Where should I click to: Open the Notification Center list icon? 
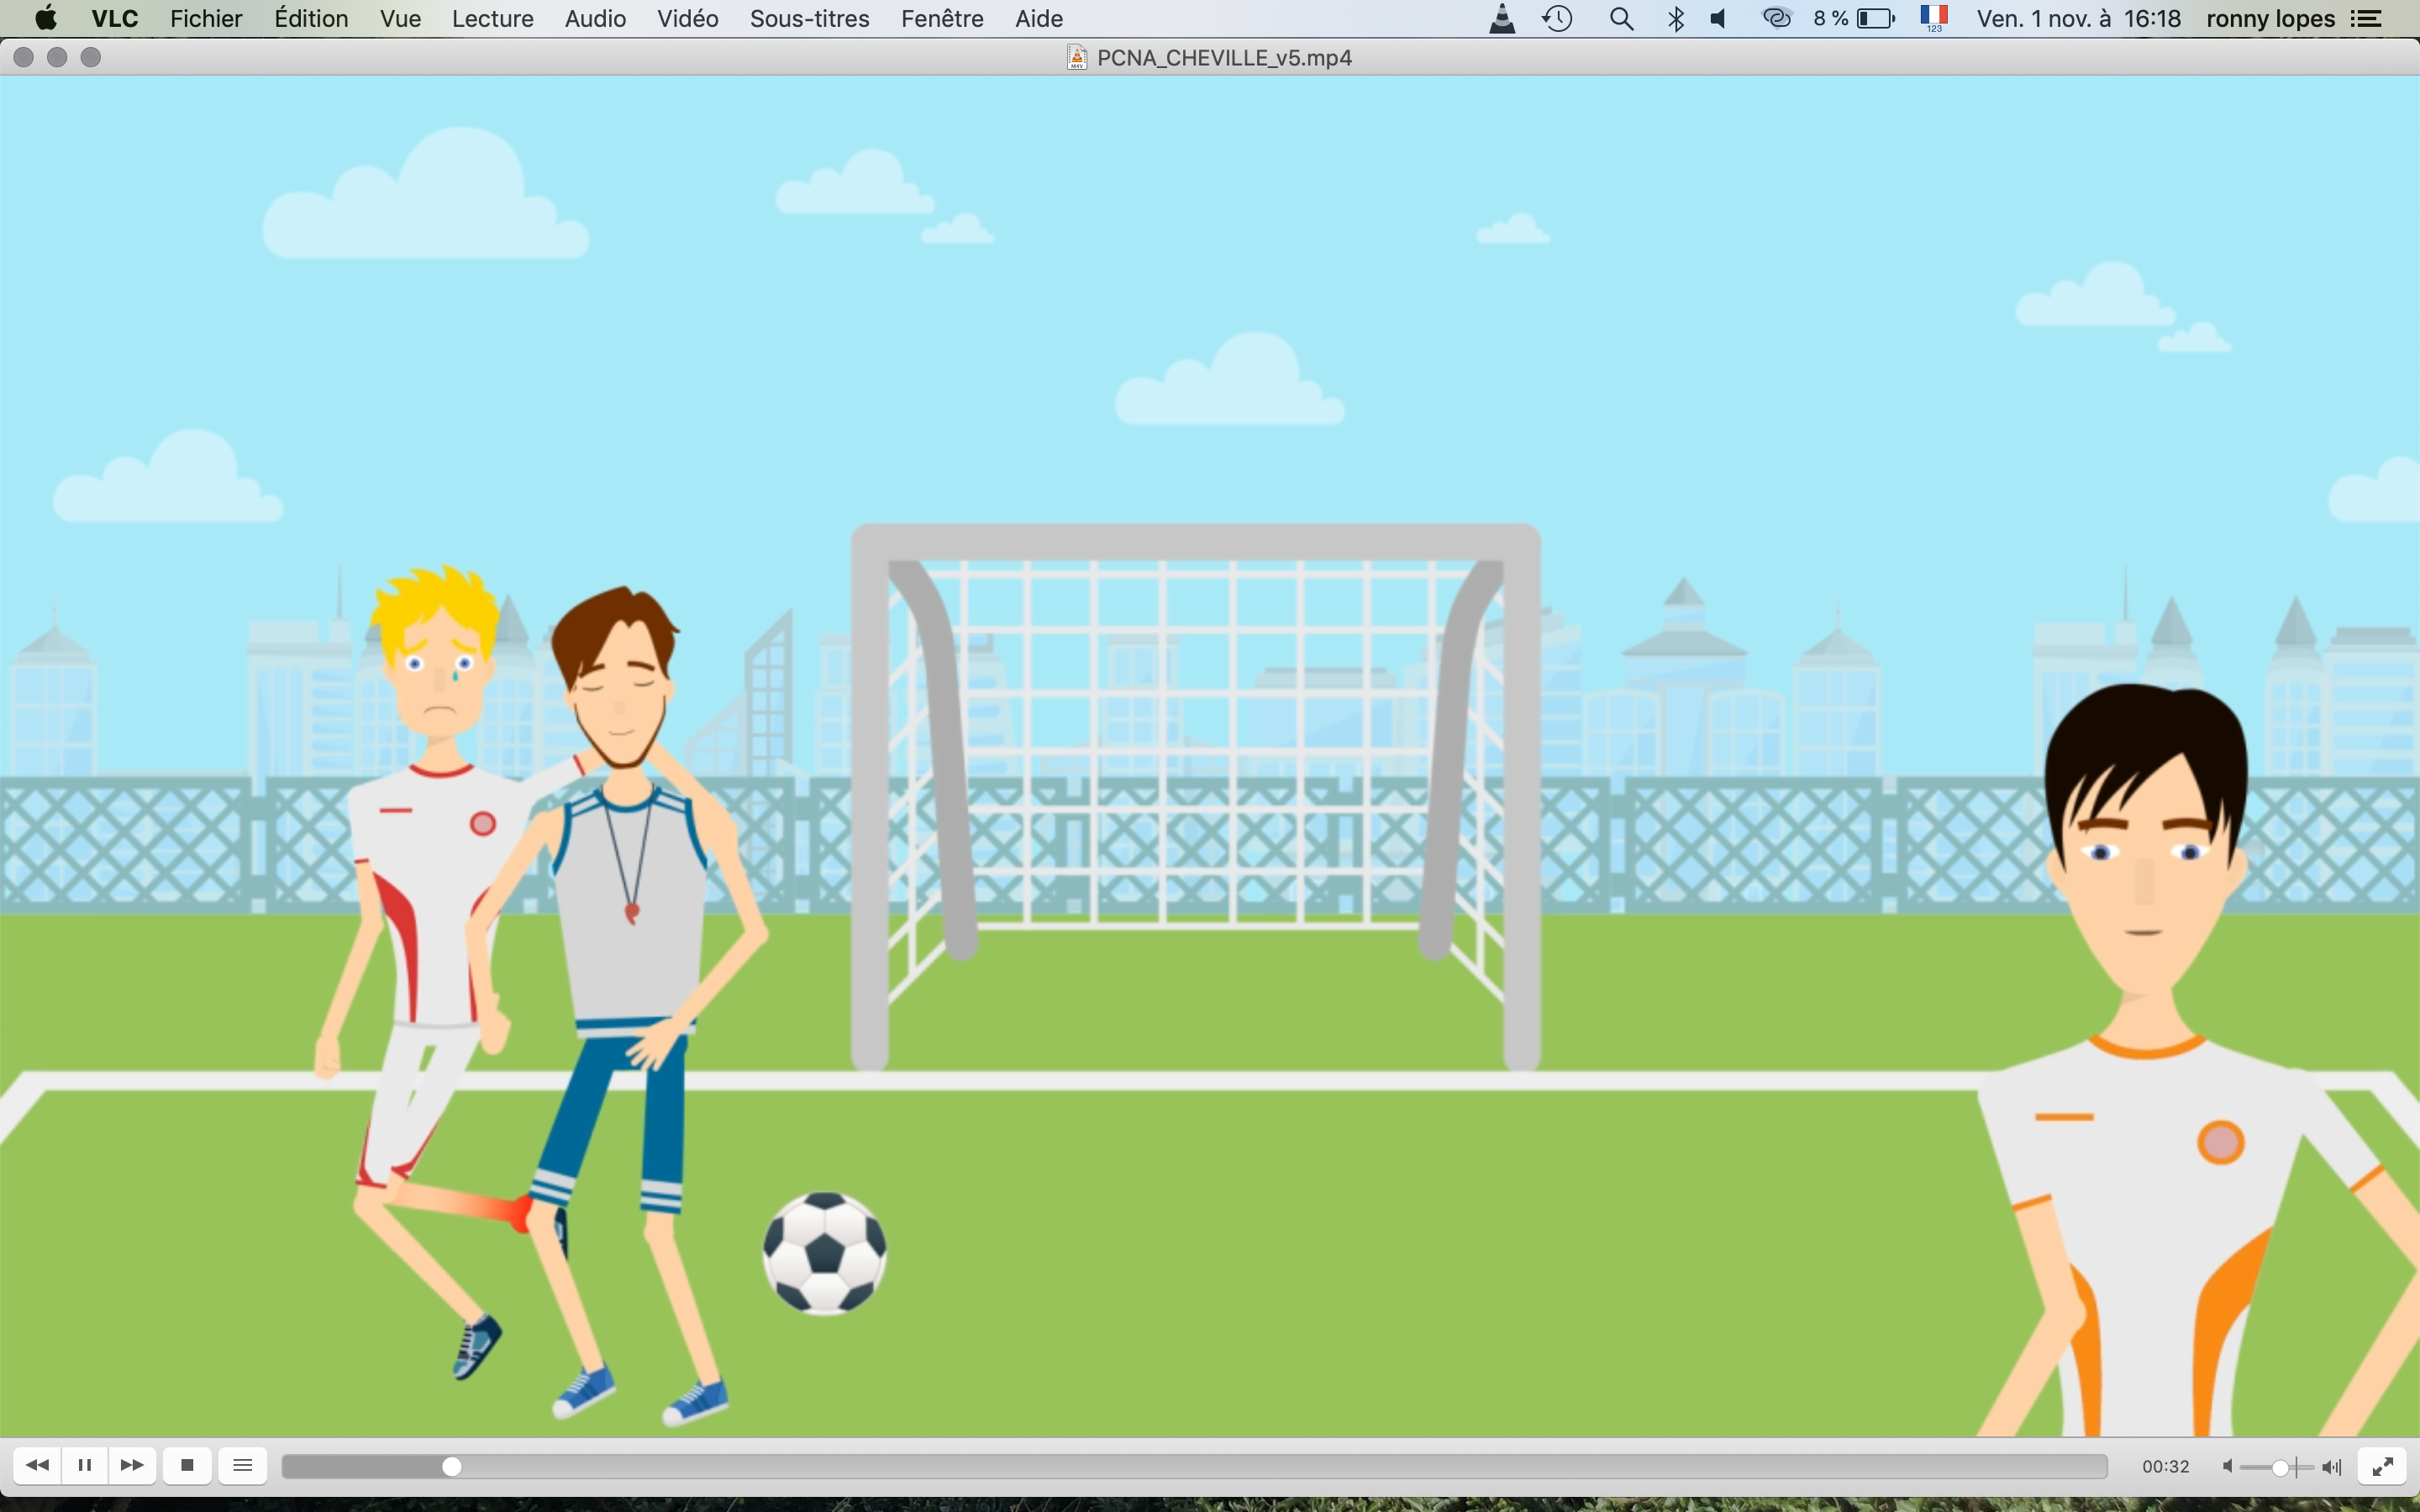pyautogui.click(x=2366, y=18)
